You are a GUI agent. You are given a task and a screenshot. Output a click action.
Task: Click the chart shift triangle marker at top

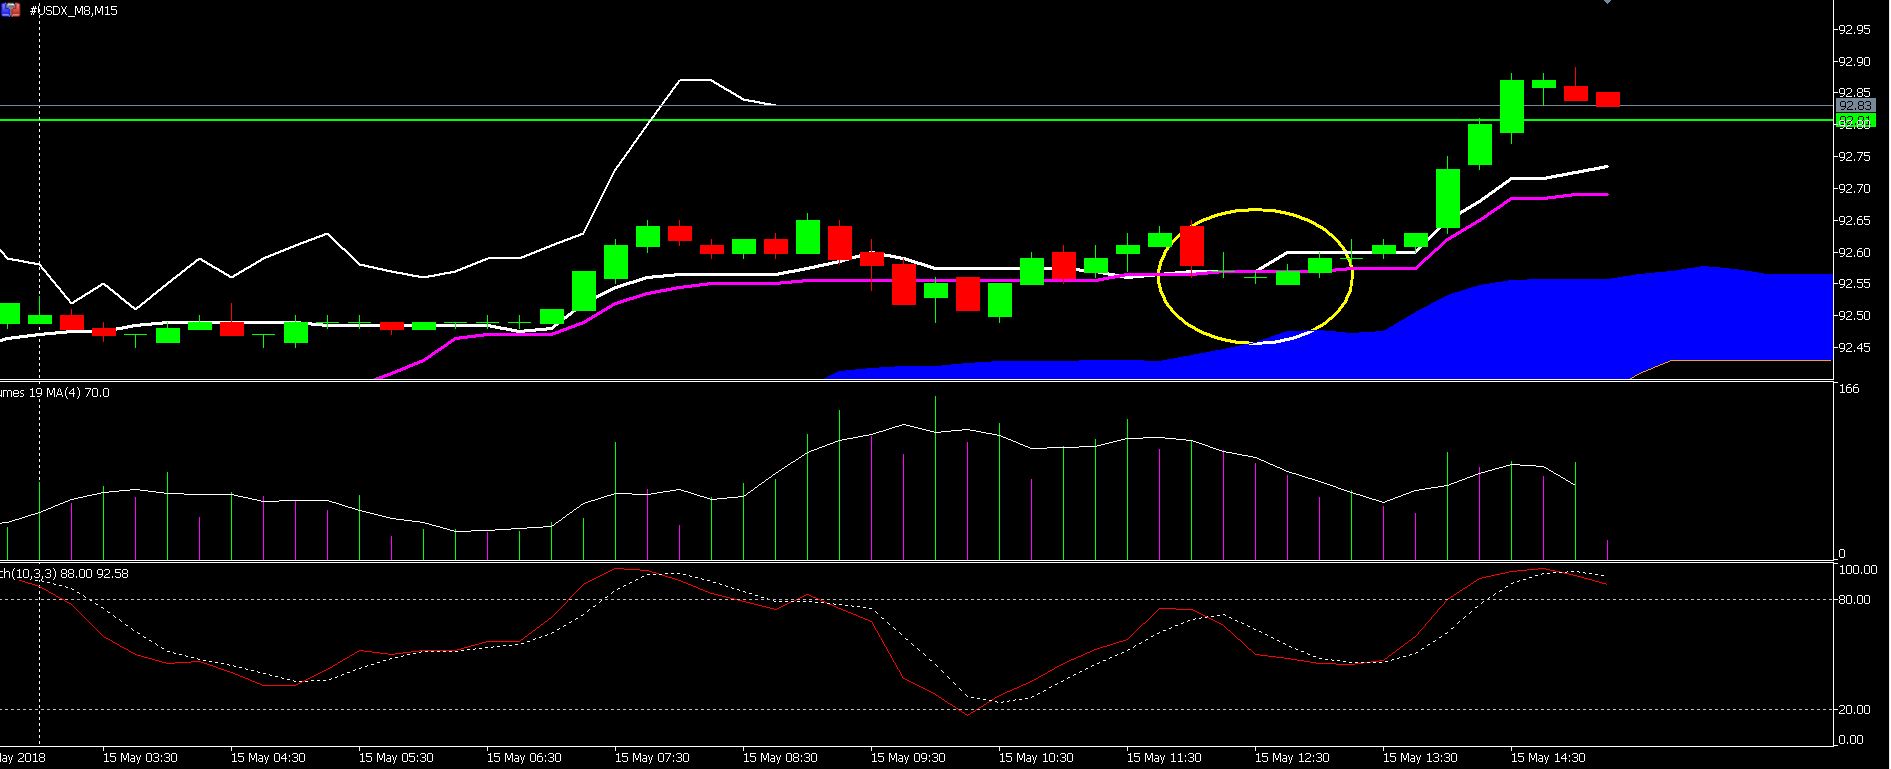click(x=1607, y=2)
